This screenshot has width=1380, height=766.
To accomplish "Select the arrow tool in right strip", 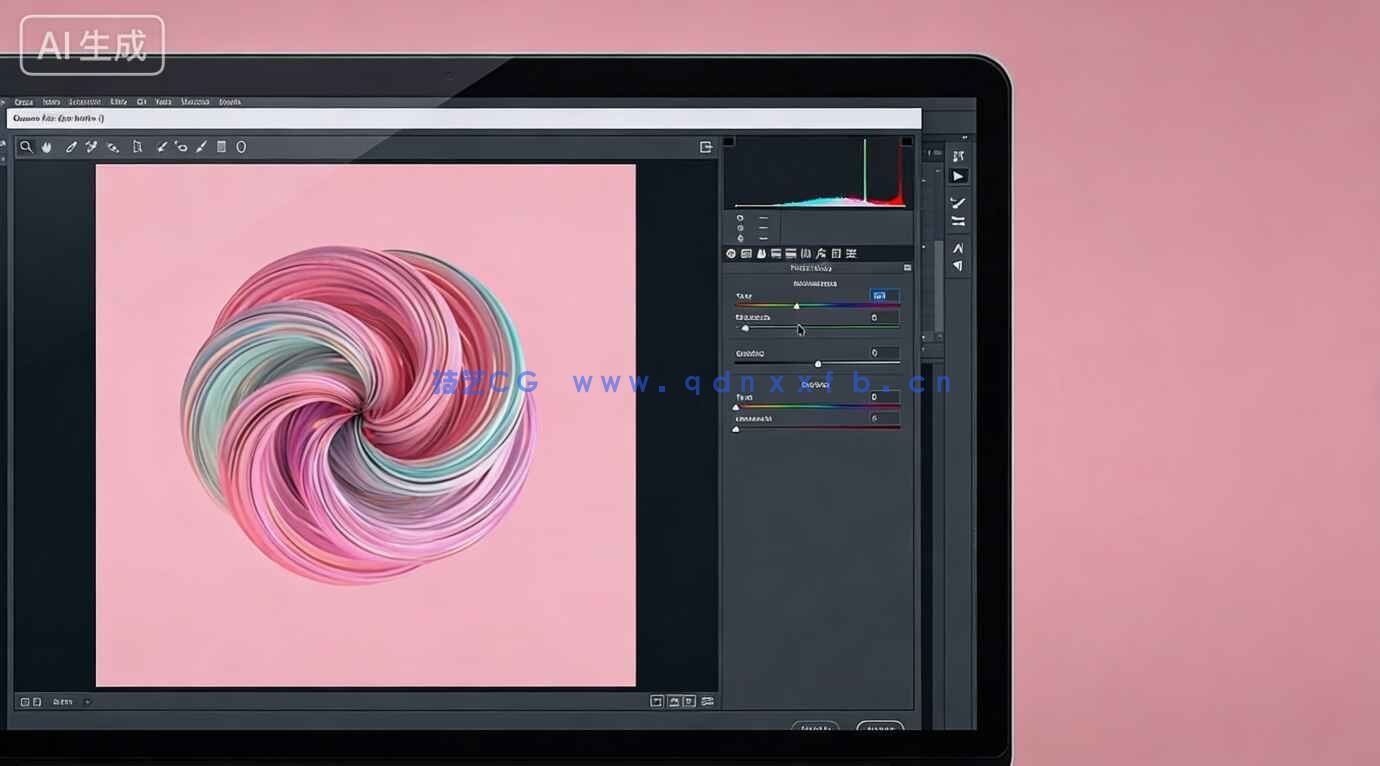I will [958, 176].
